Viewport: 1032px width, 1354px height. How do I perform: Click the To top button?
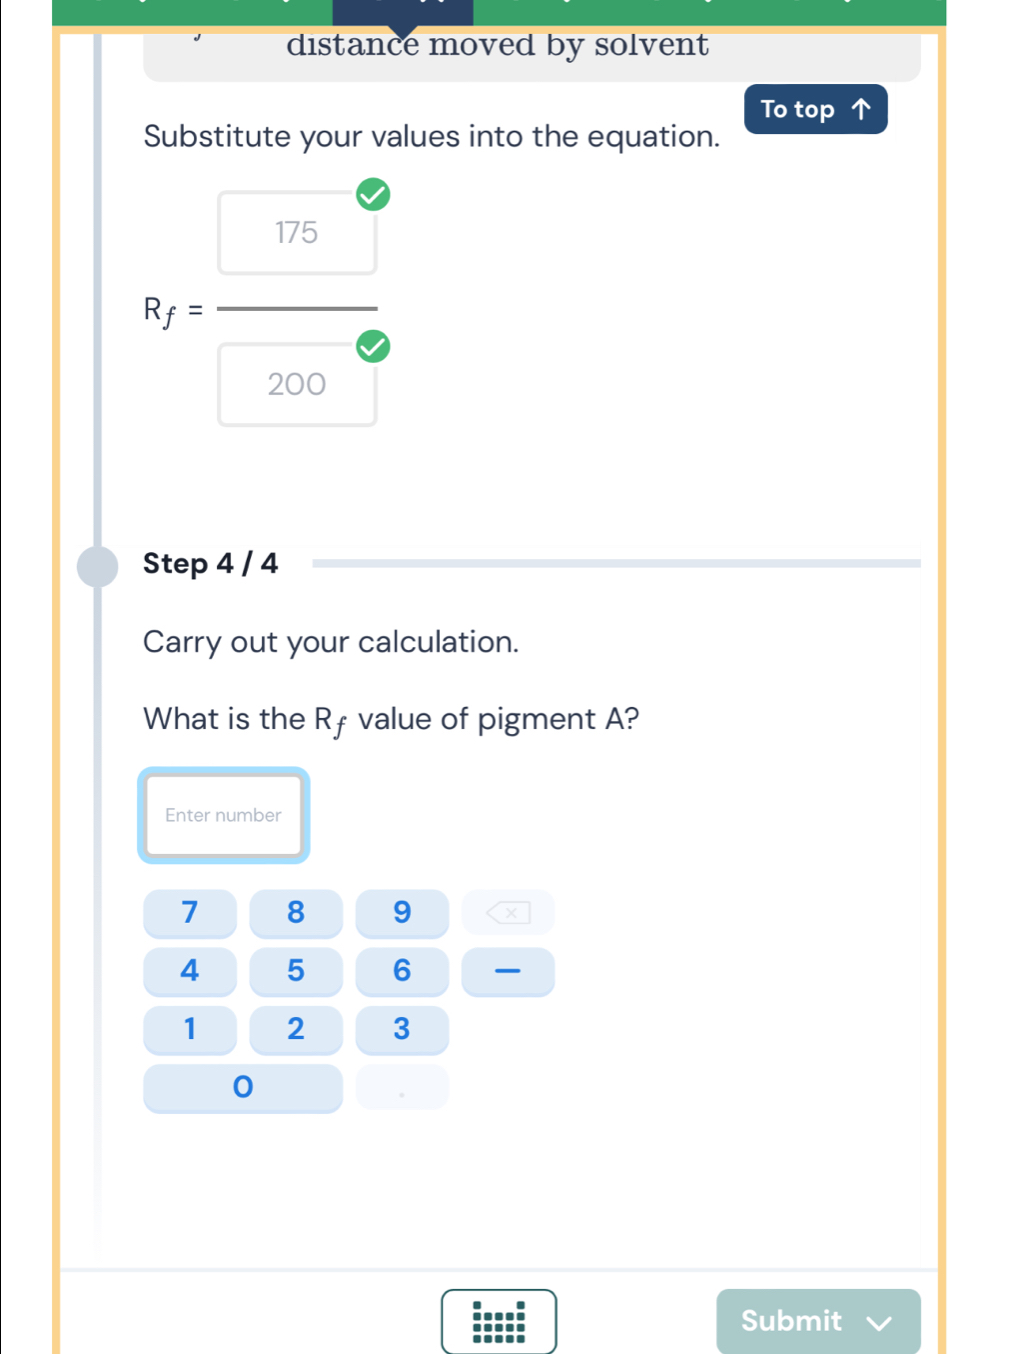point(814,109)
